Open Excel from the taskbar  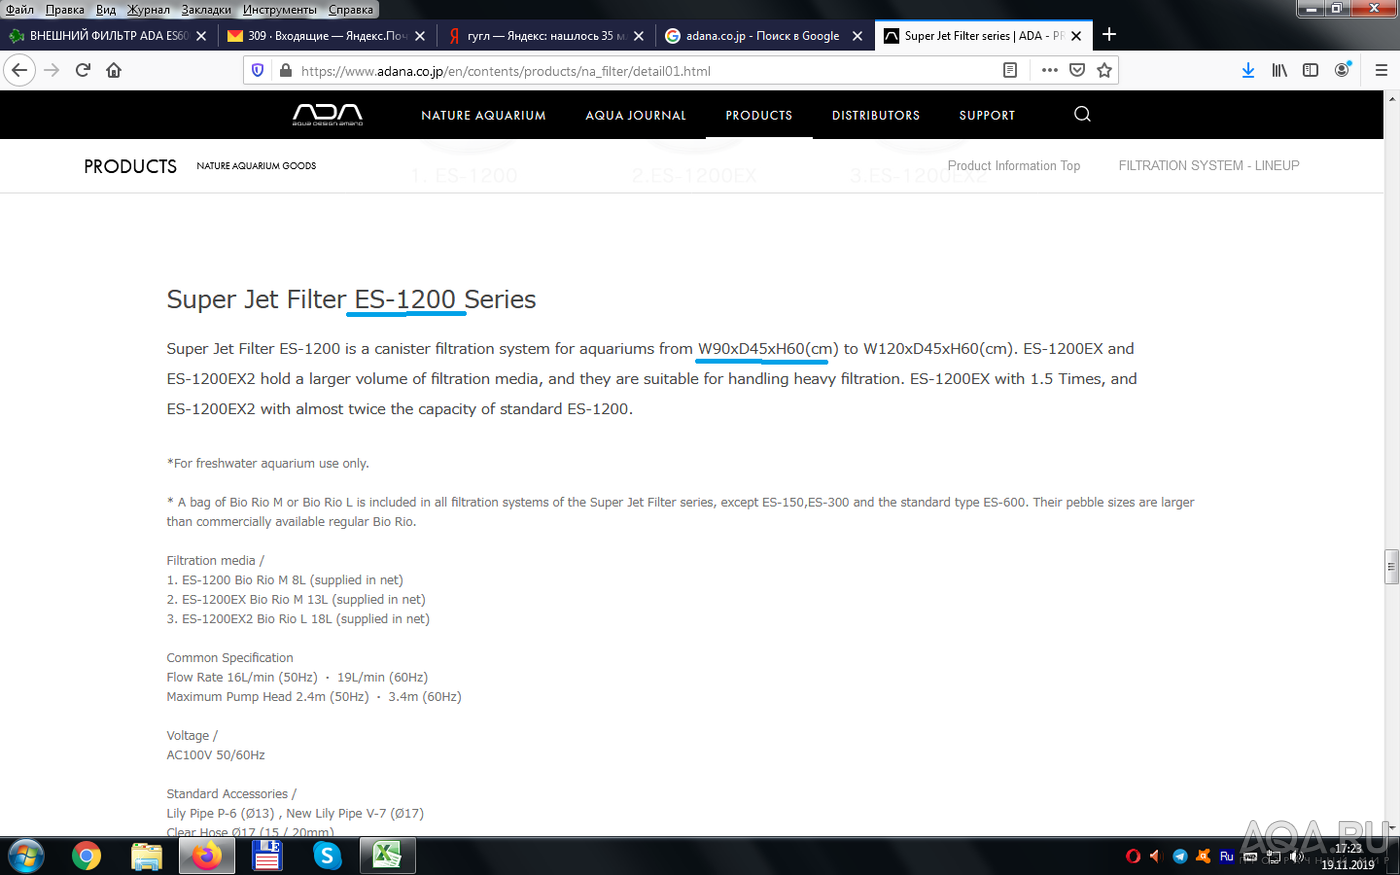387,856
